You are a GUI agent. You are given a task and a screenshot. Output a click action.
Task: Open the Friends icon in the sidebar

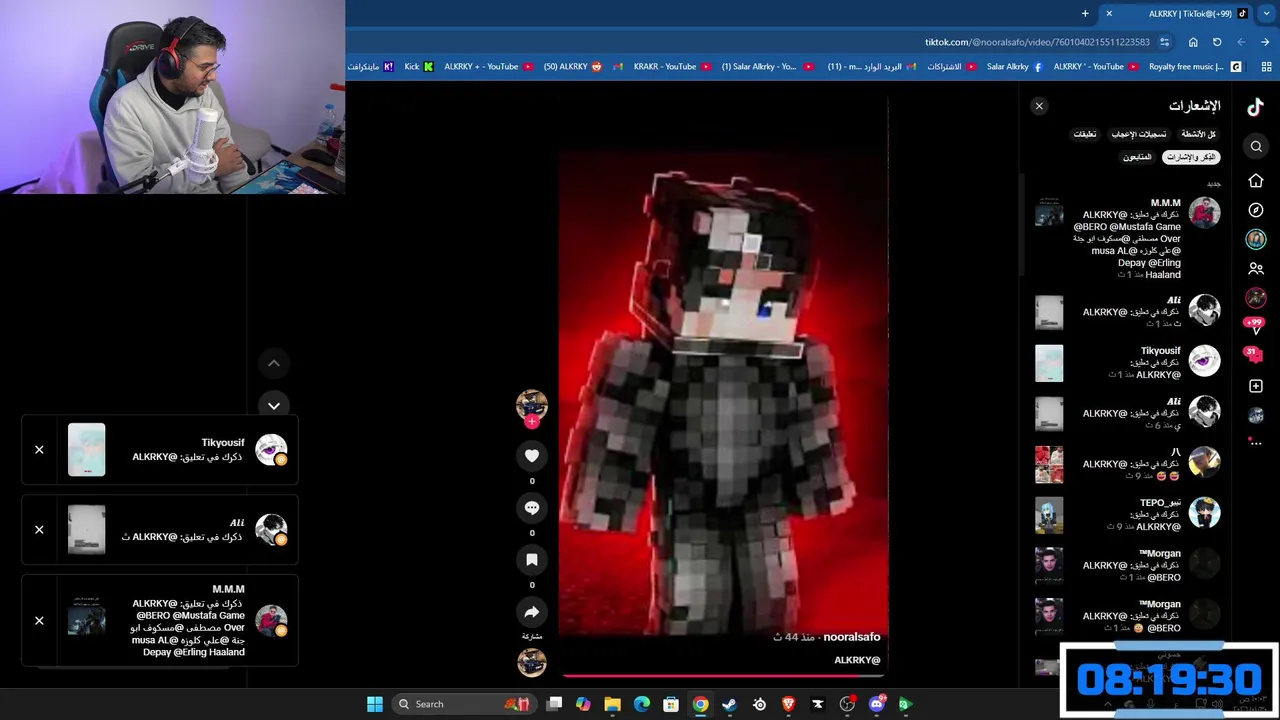[1256, 269]
